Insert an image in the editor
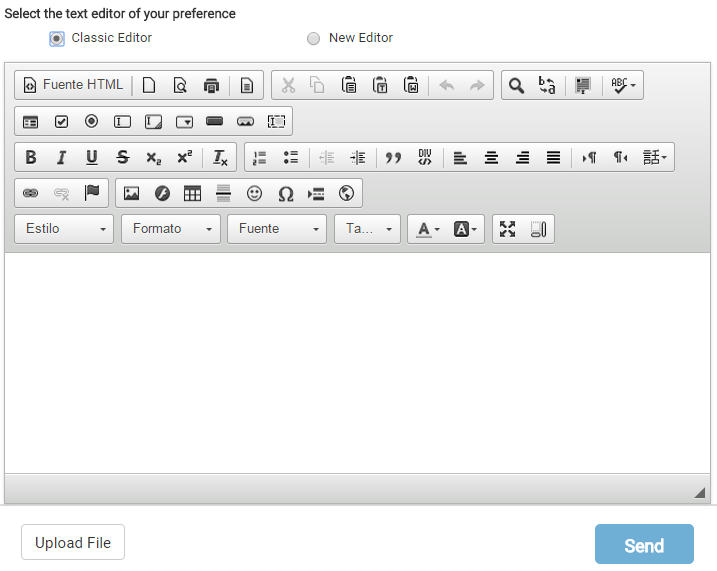The width and height of the screenshot is (717, 571). (131, 193)
